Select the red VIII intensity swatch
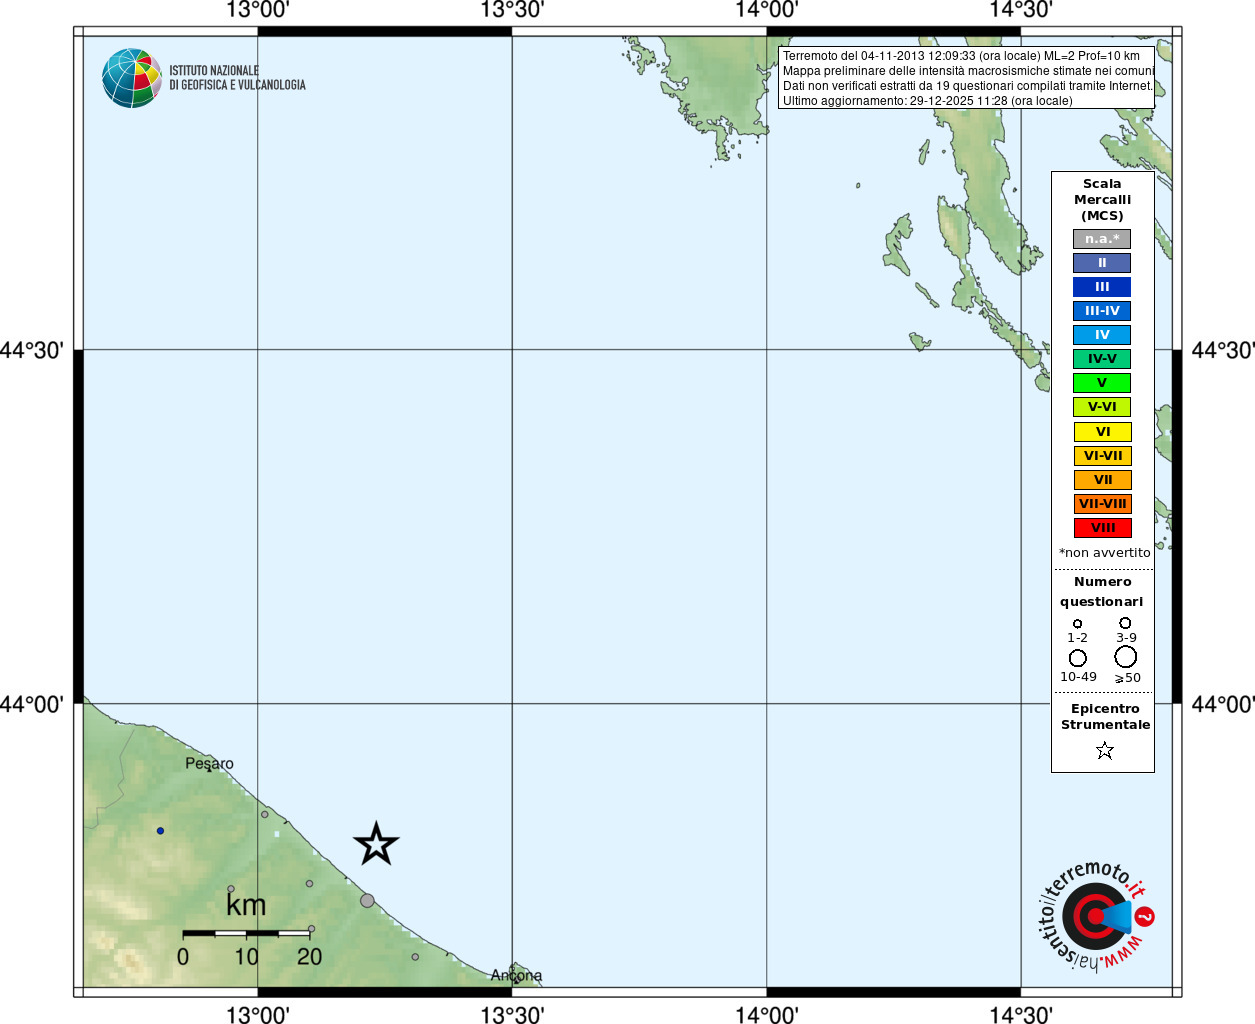The height and width of the screenshot is (1024, 1255). [1102, 528]
